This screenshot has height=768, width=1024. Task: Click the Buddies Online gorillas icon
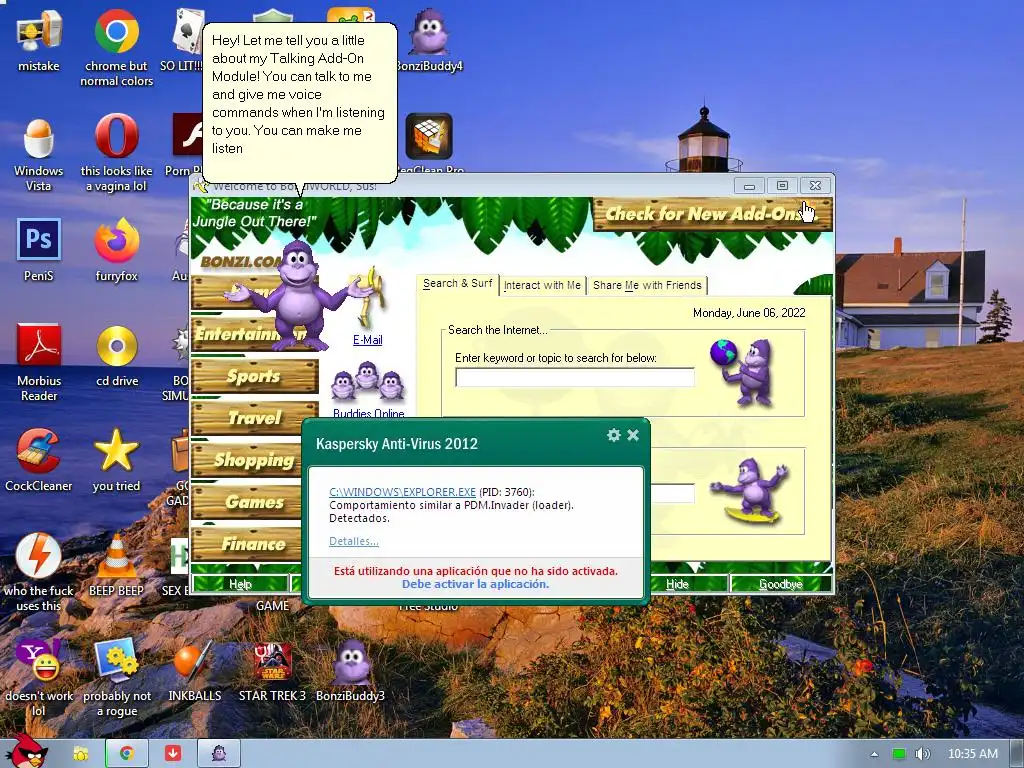tap(368, 381)
